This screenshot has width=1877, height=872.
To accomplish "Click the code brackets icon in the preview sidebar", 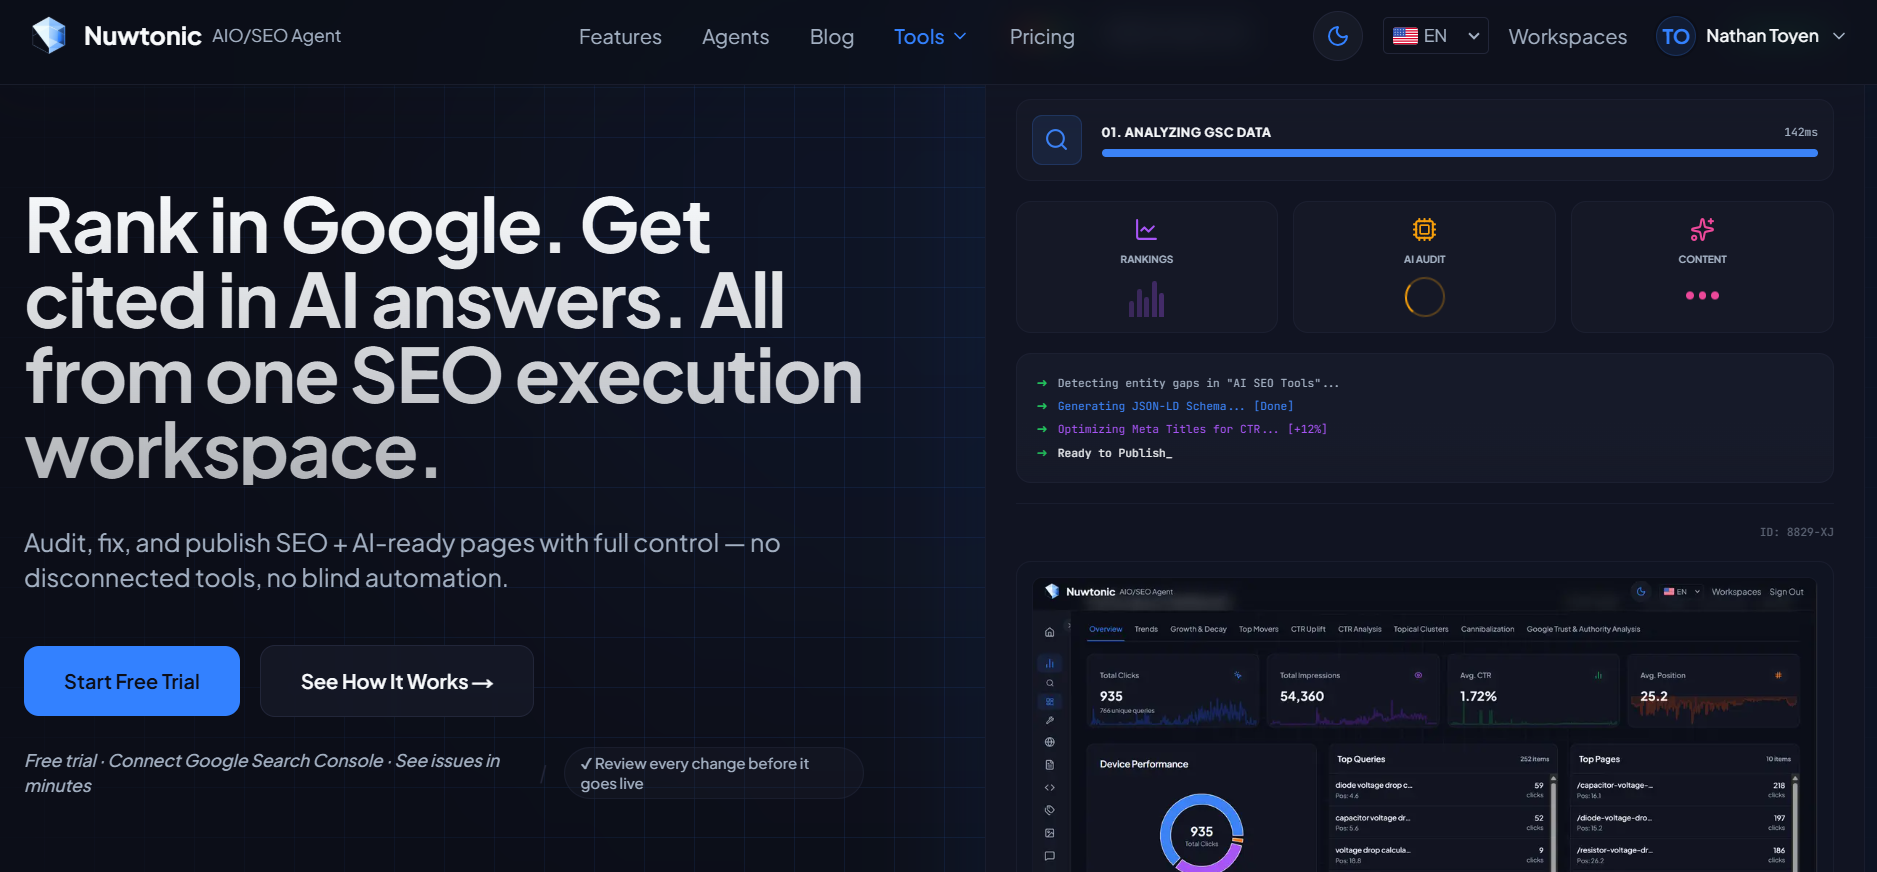I will 1049,788.
